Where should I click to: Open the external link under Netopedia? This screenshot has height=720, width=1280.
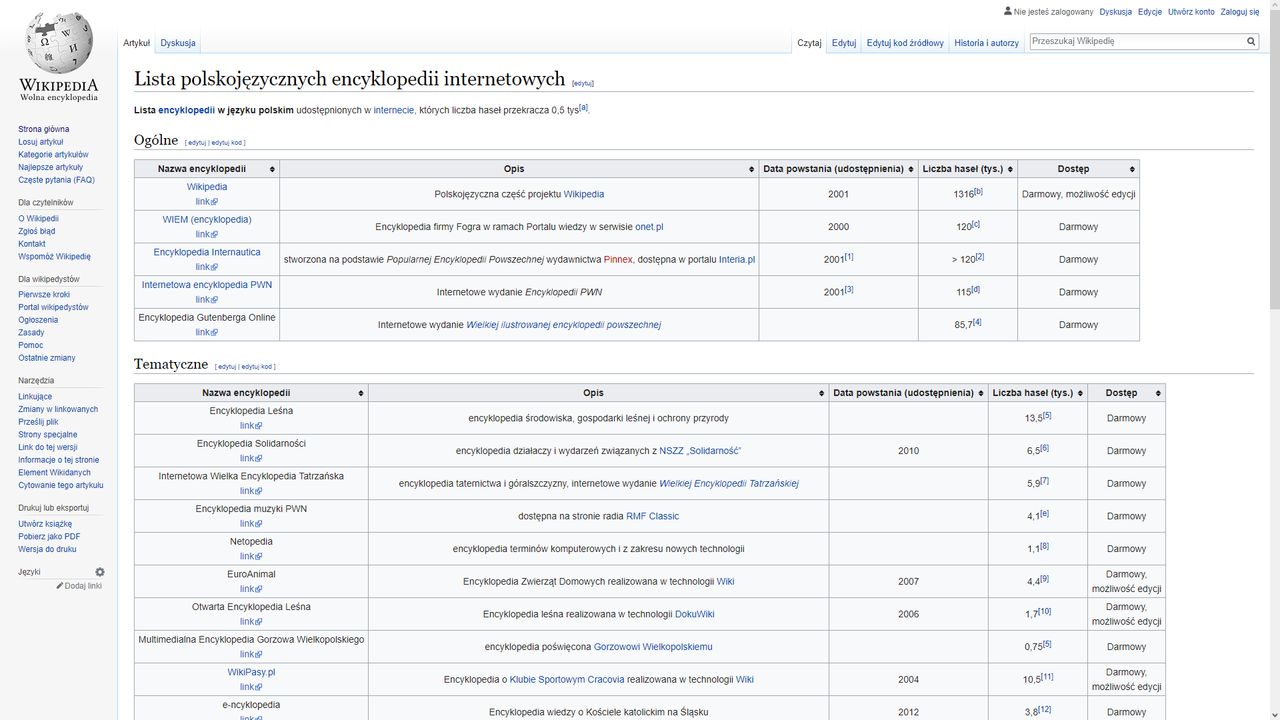click(x=251, y=556)
